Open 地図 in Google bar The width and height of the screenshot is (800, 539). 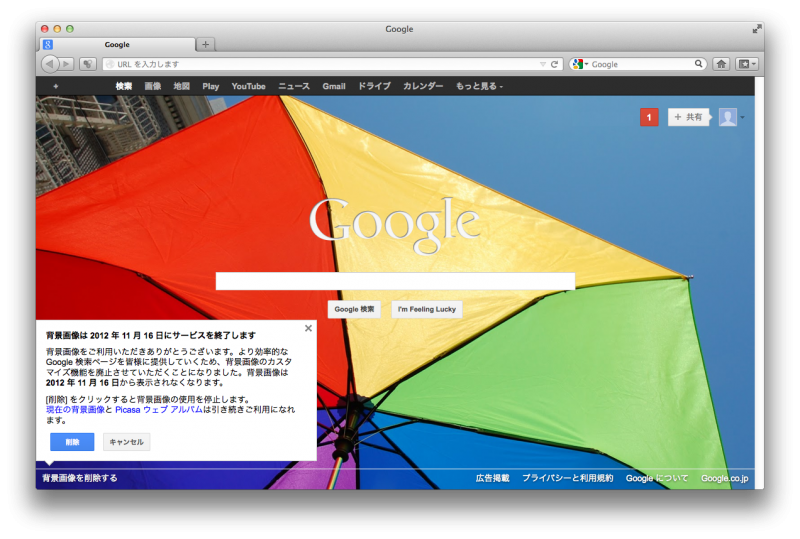pos(182,86)
